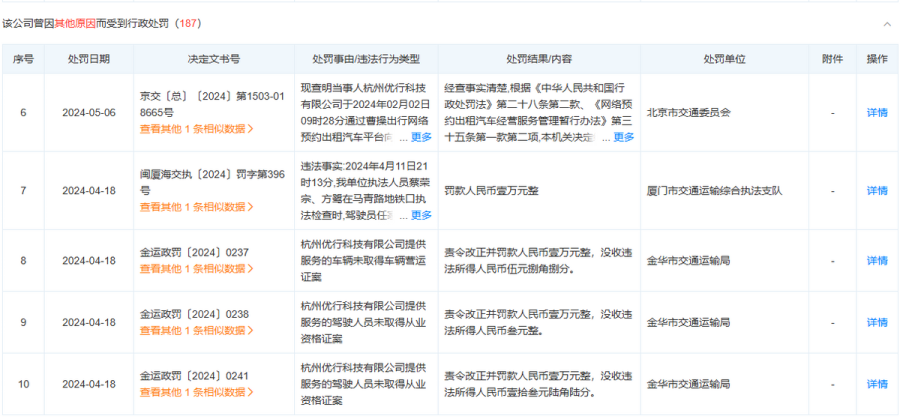The height and width of the screenshot is (419, 900).
Task: Select the 北京市交通委员会 cell
Action: 688,112
